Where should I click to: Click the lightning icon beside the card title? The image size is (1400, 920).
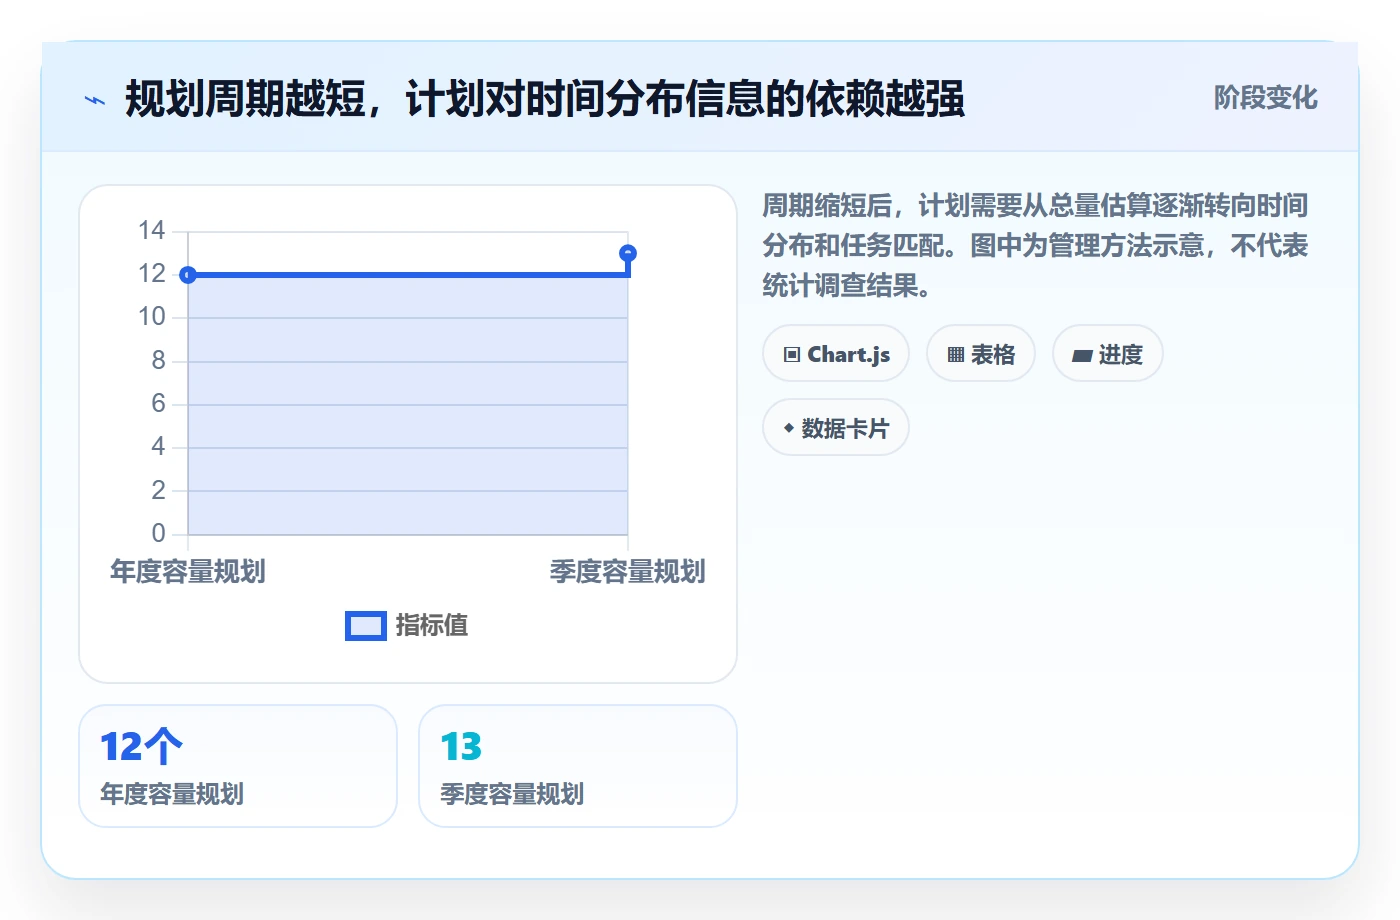95,100
